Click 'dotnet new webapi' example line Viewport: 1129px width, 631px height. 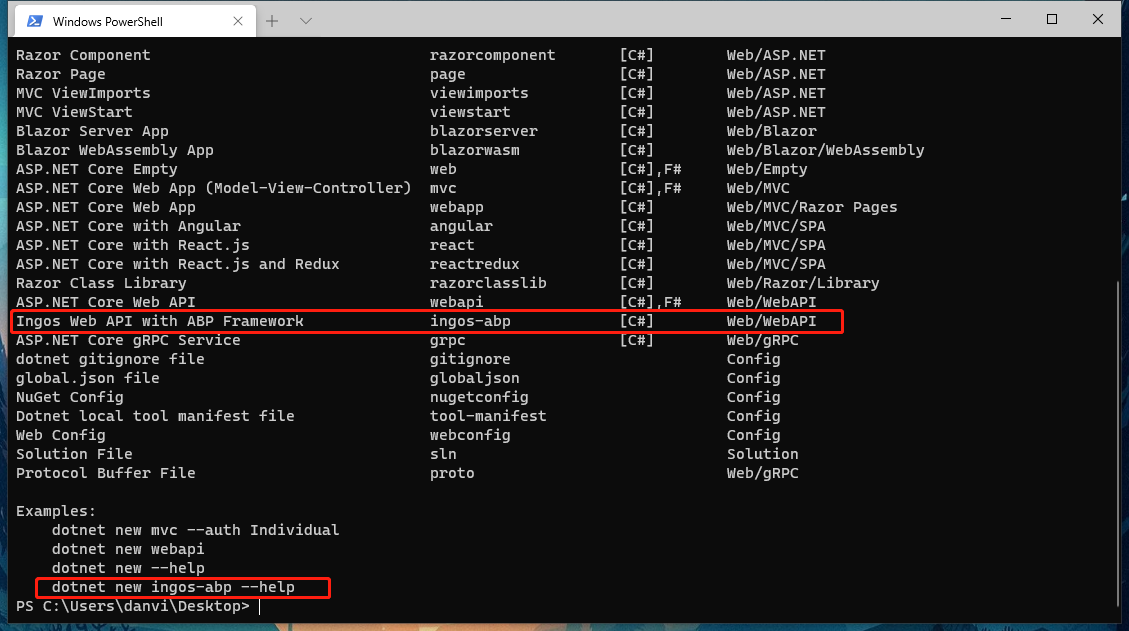[128, 549]
